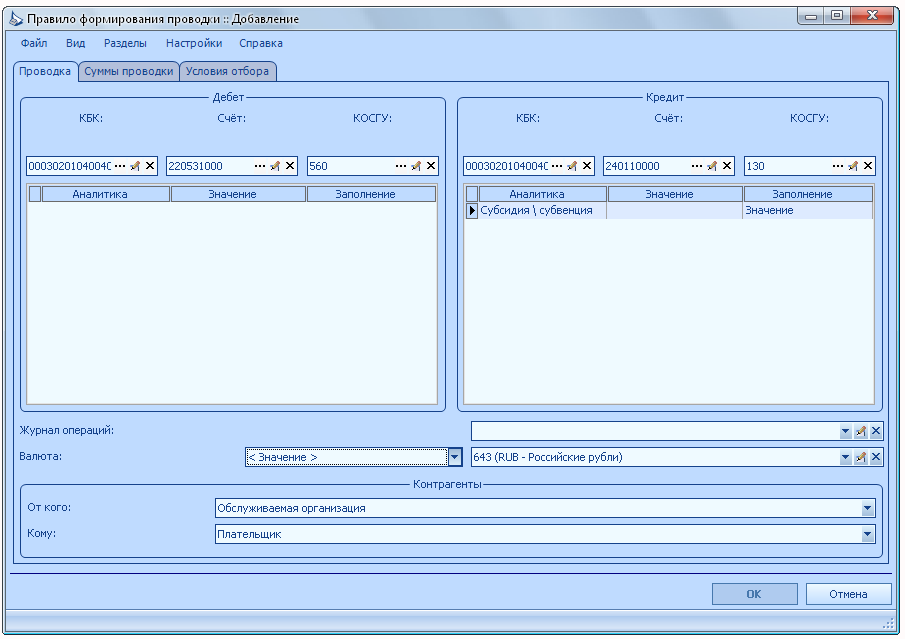Screen dimensions: 905x639
Task: Click the pencil icon beside the 643 RUB currency
Action: point(861,458)
